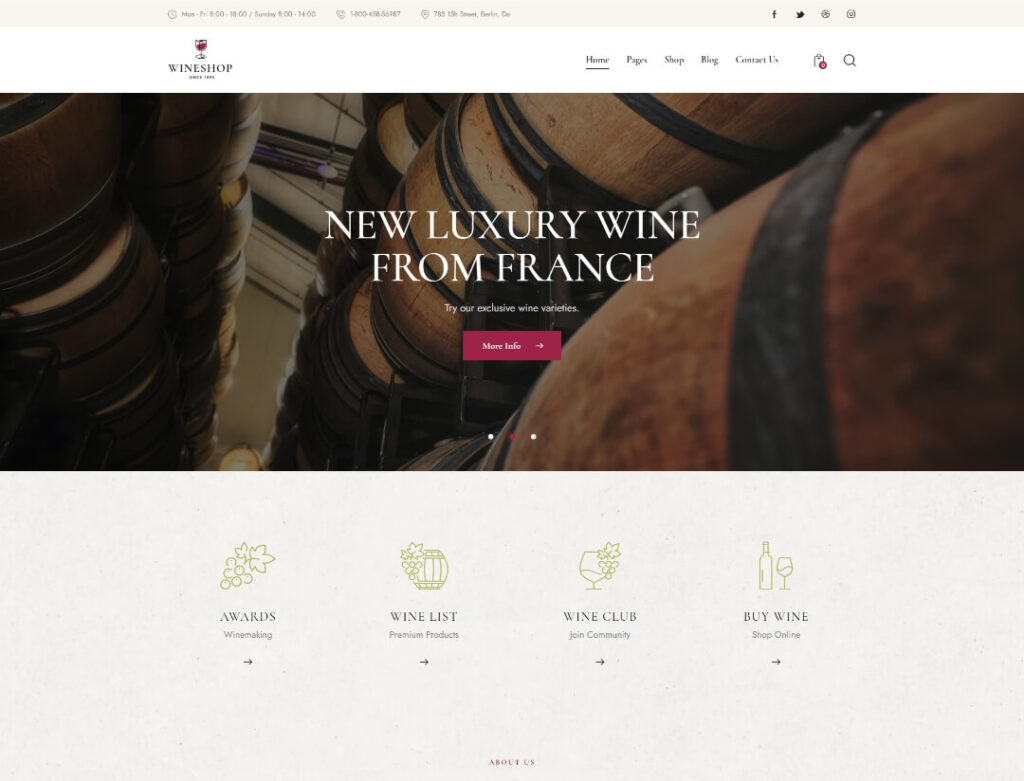Open the Instagram social icon

(851, 14)
